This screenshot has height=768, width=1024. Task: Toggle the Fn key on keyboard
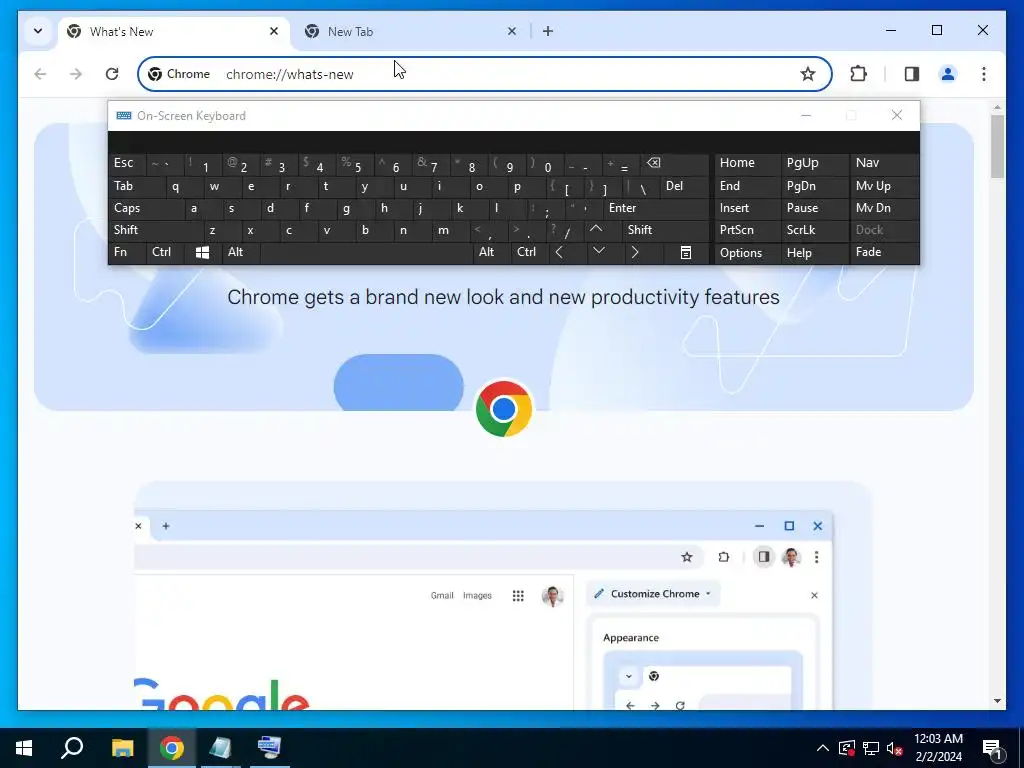click(127, 252)
